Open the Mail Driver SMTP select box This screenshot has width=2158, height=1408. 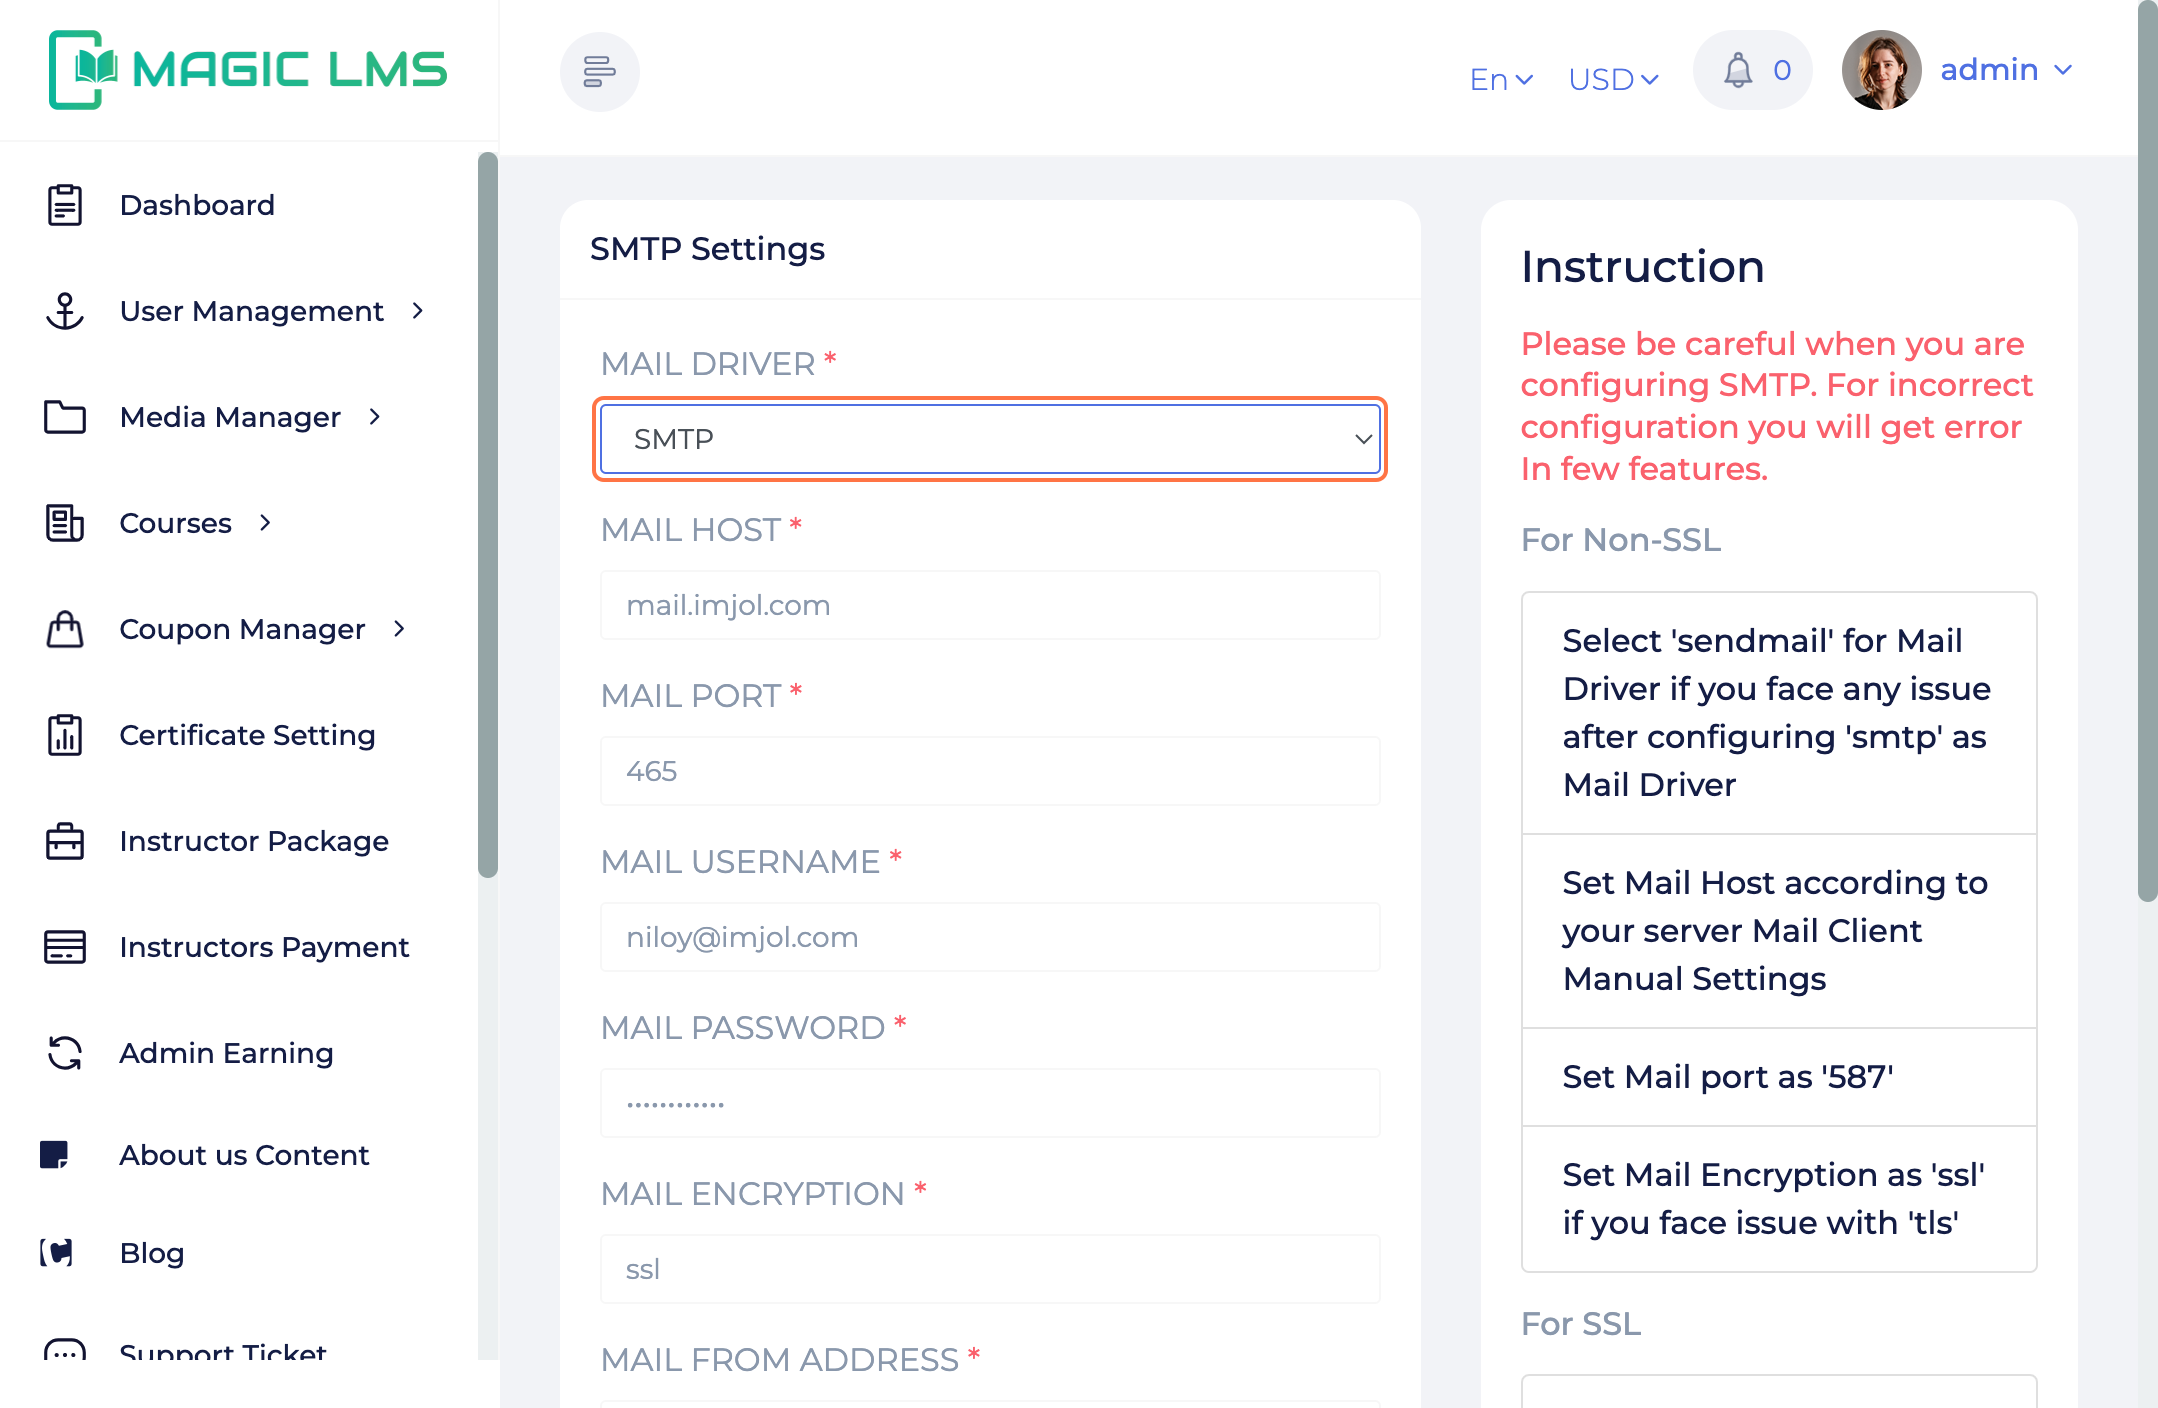coord(990,439)
